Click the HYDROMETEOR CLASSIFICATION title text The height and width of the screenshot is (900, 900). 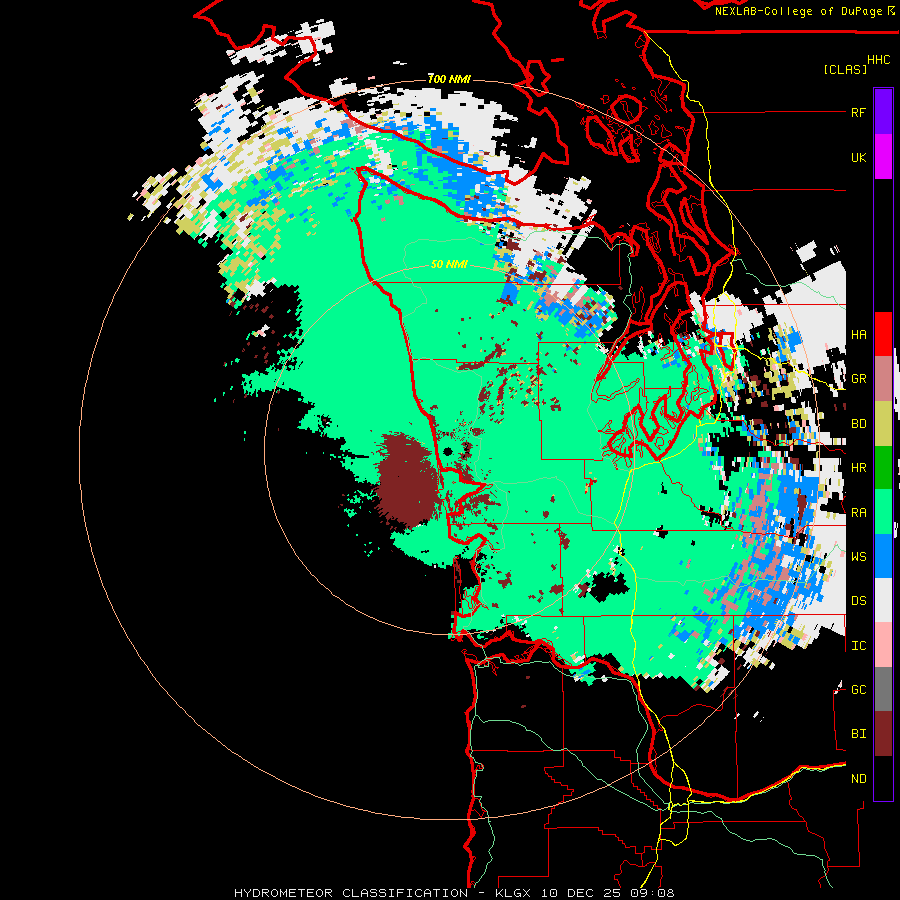351,893
